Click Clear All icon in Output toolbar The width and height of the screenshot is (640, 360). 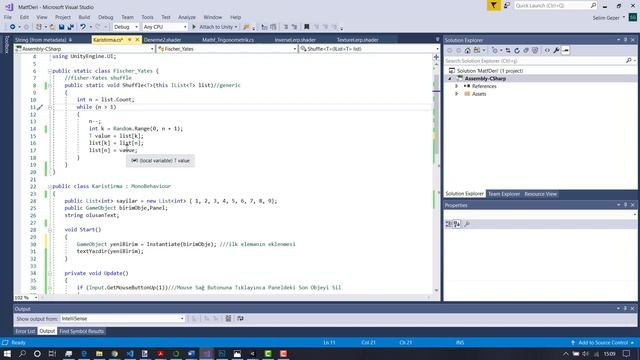tap(228, 318)
